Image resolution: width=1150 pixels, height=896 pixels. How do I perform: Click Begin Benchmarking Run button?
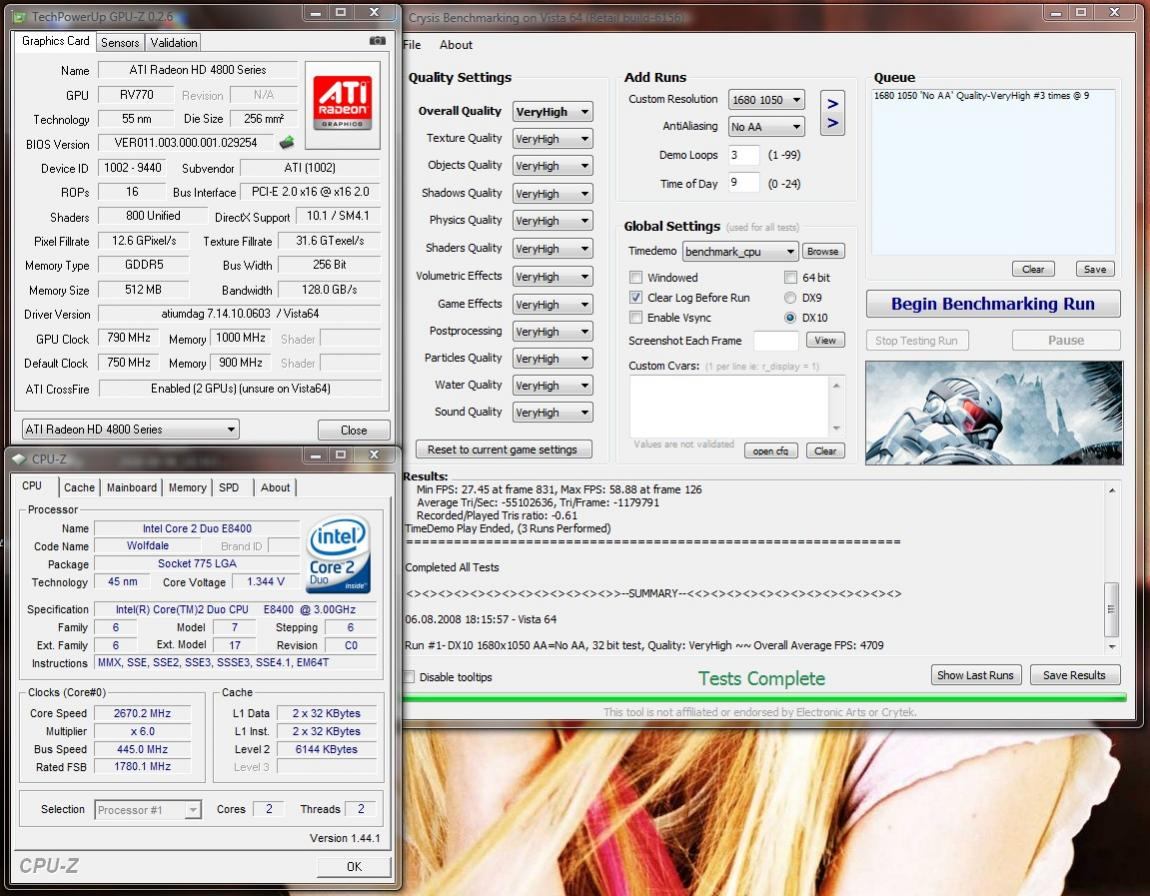pyautogui.click(x=993, y=304)
